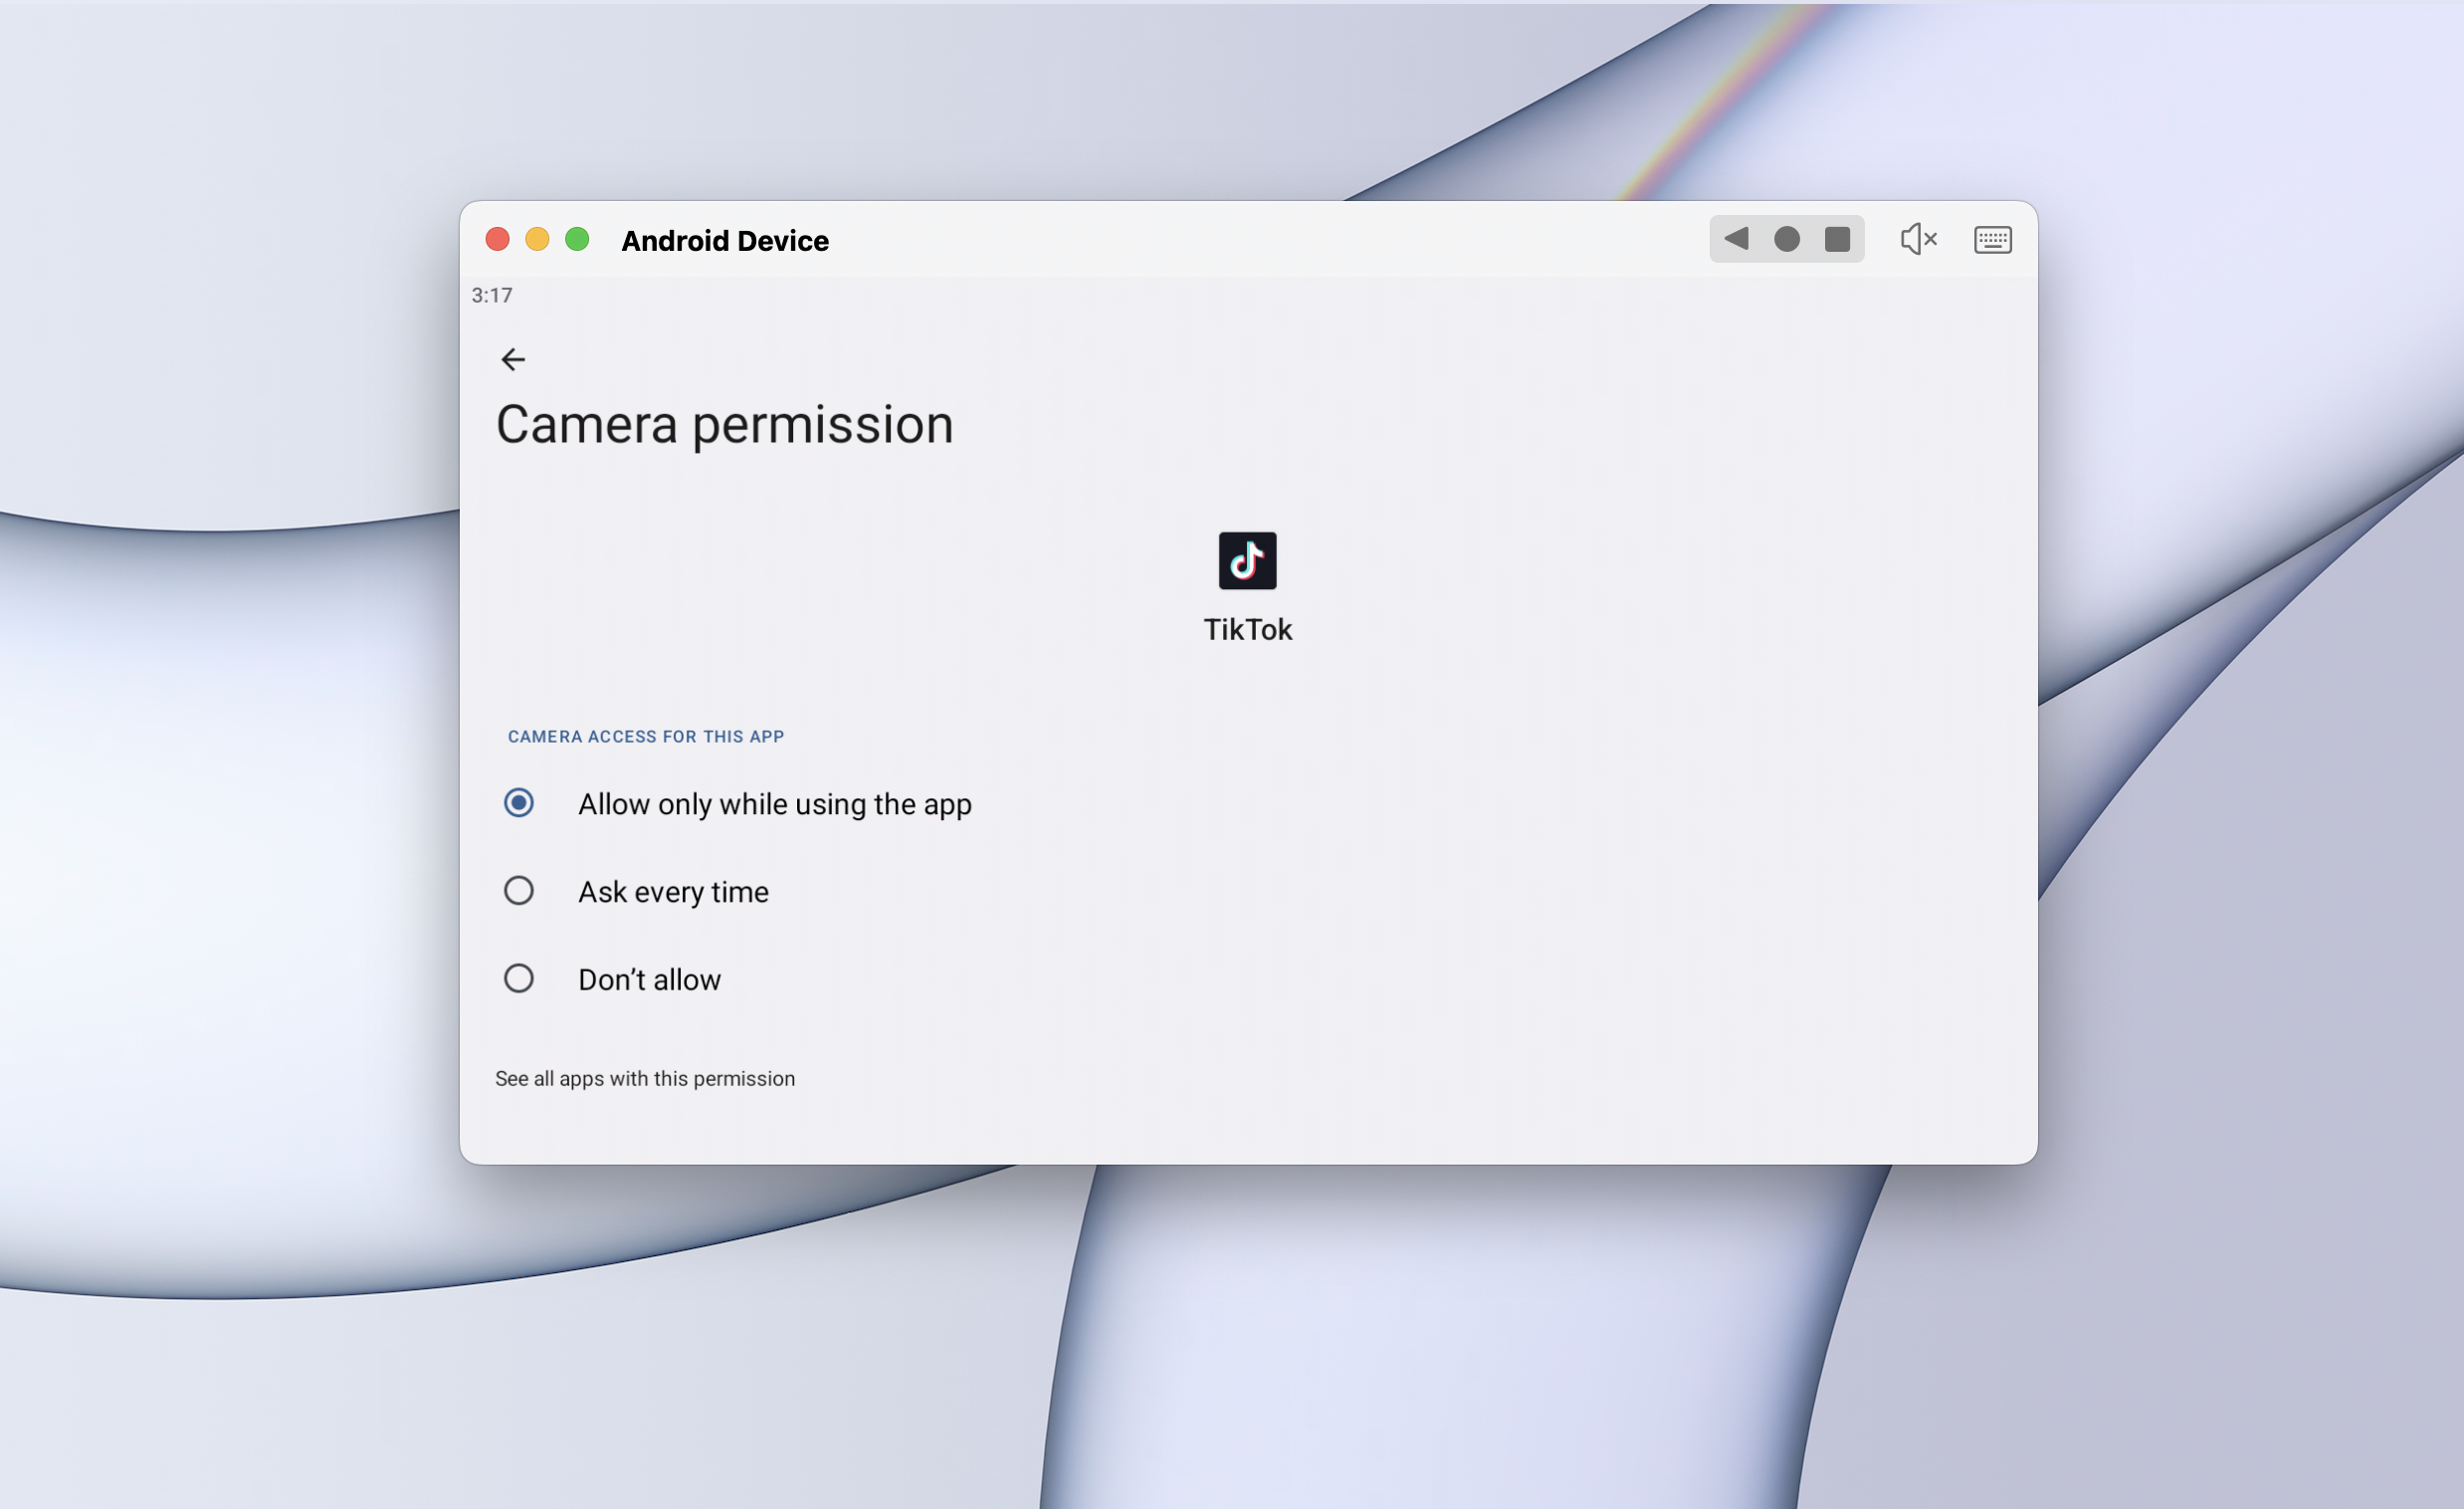Viewport: 2464px width, 1509px height.
Task: Click the CAMERA ACCESS FOR THIS APP label
Action: click(x=646, y=737)
